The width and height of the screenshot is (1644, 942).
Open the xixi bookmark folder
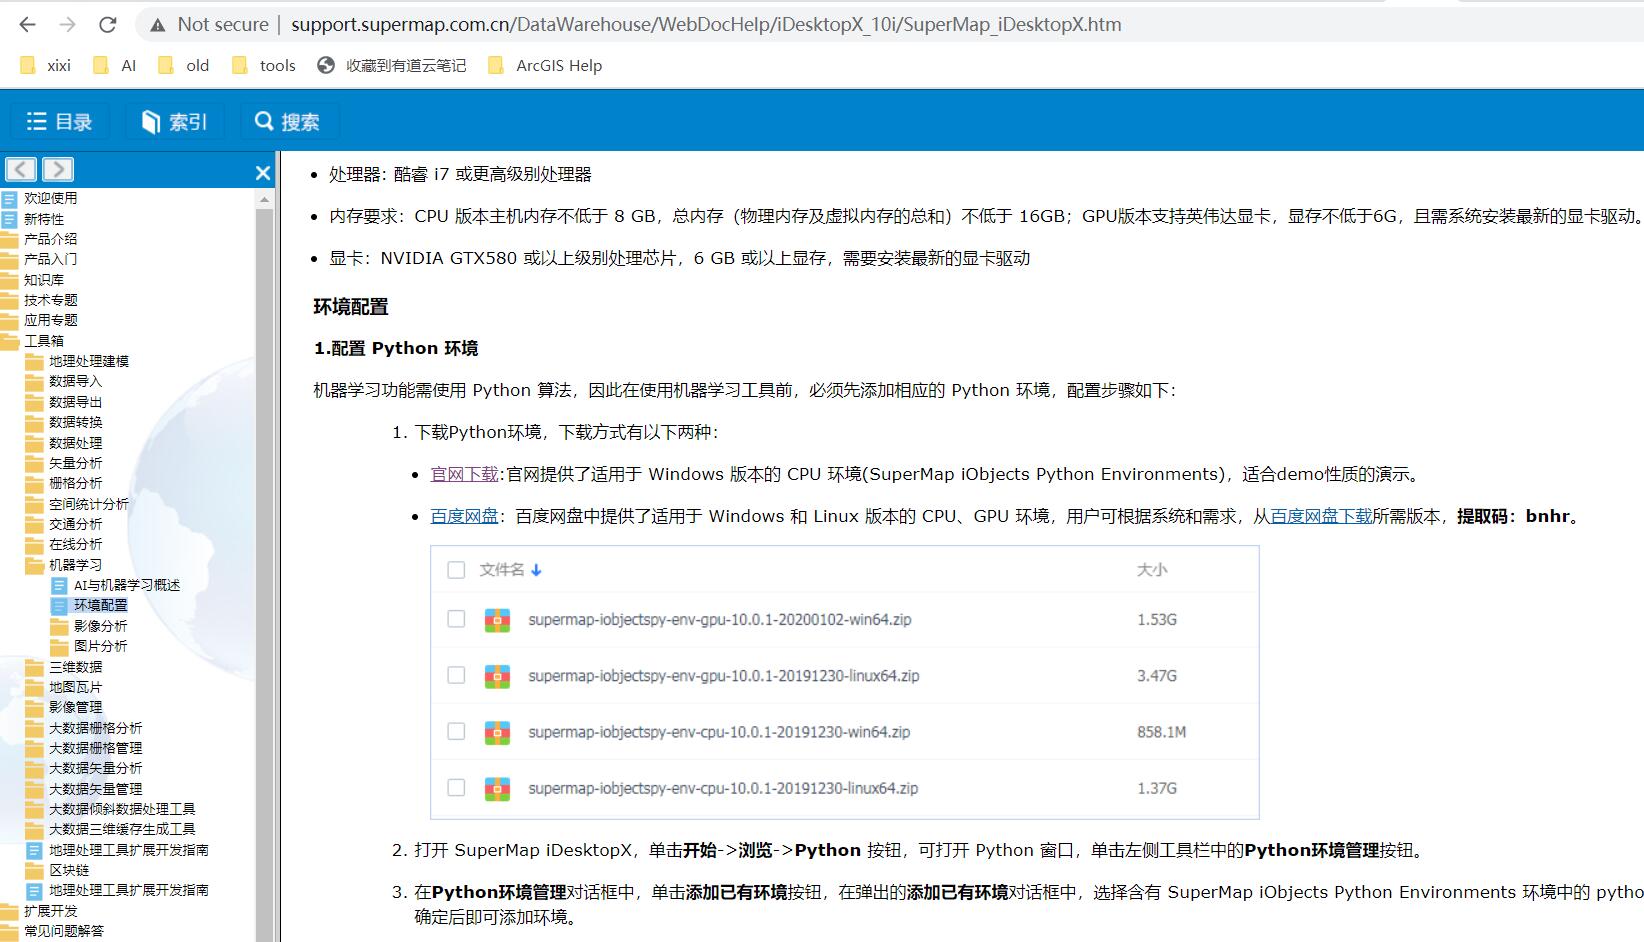46,65
